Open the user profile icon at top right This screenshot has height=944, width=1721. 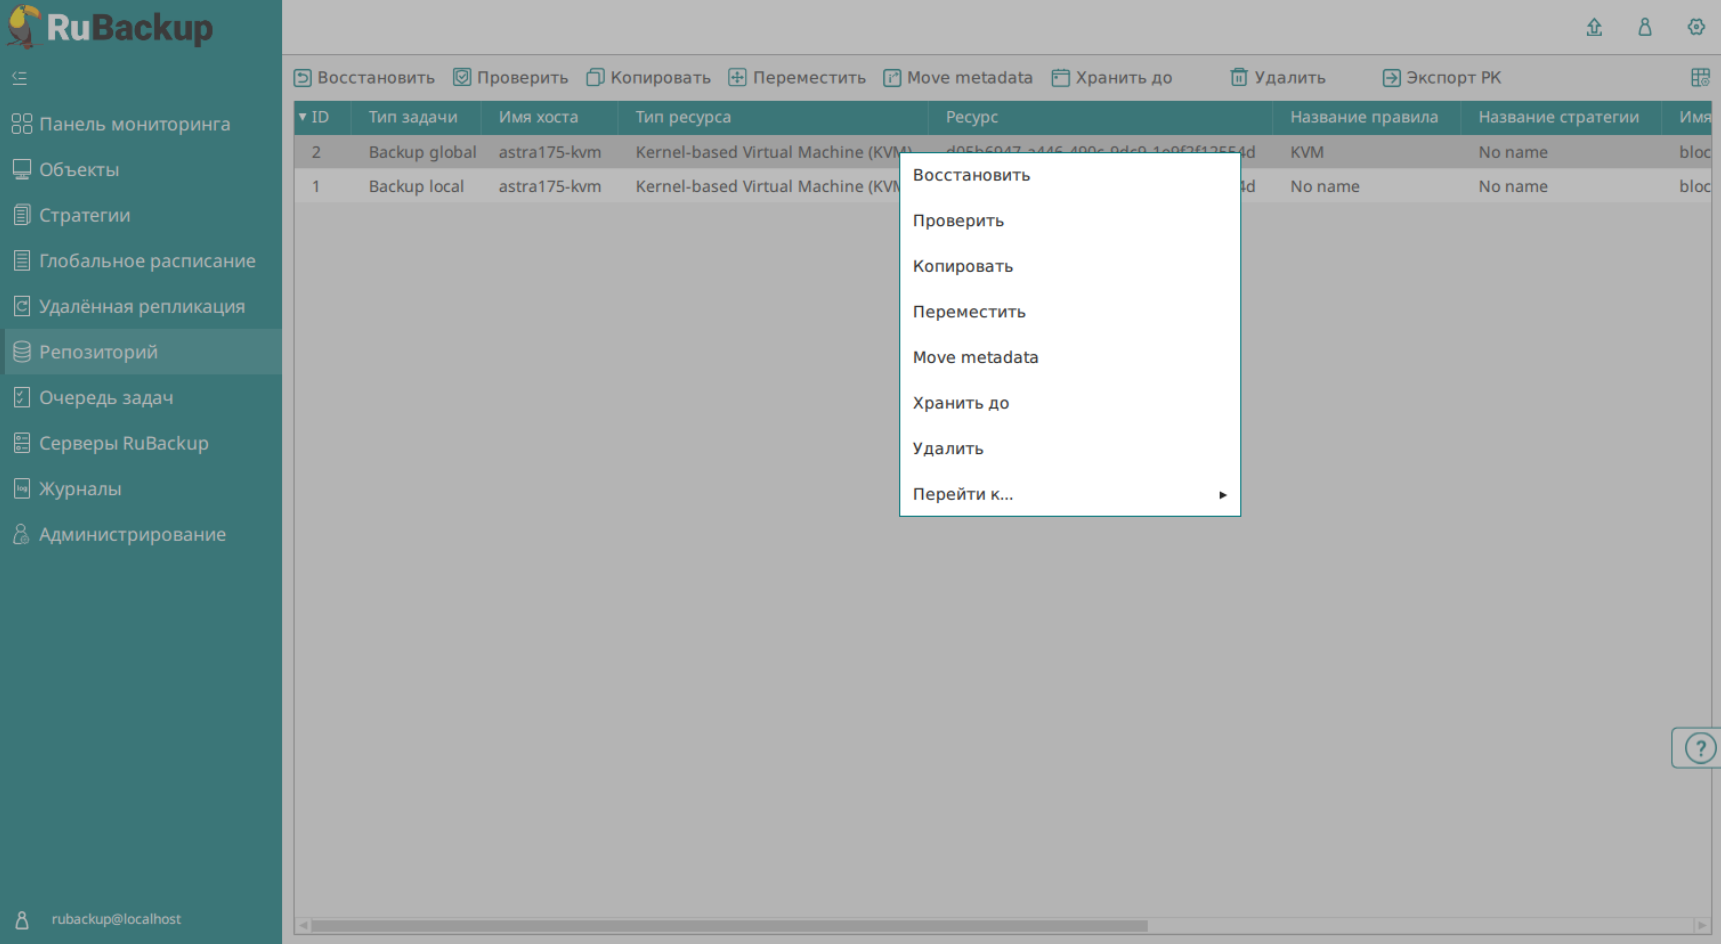click(1645, 27)
